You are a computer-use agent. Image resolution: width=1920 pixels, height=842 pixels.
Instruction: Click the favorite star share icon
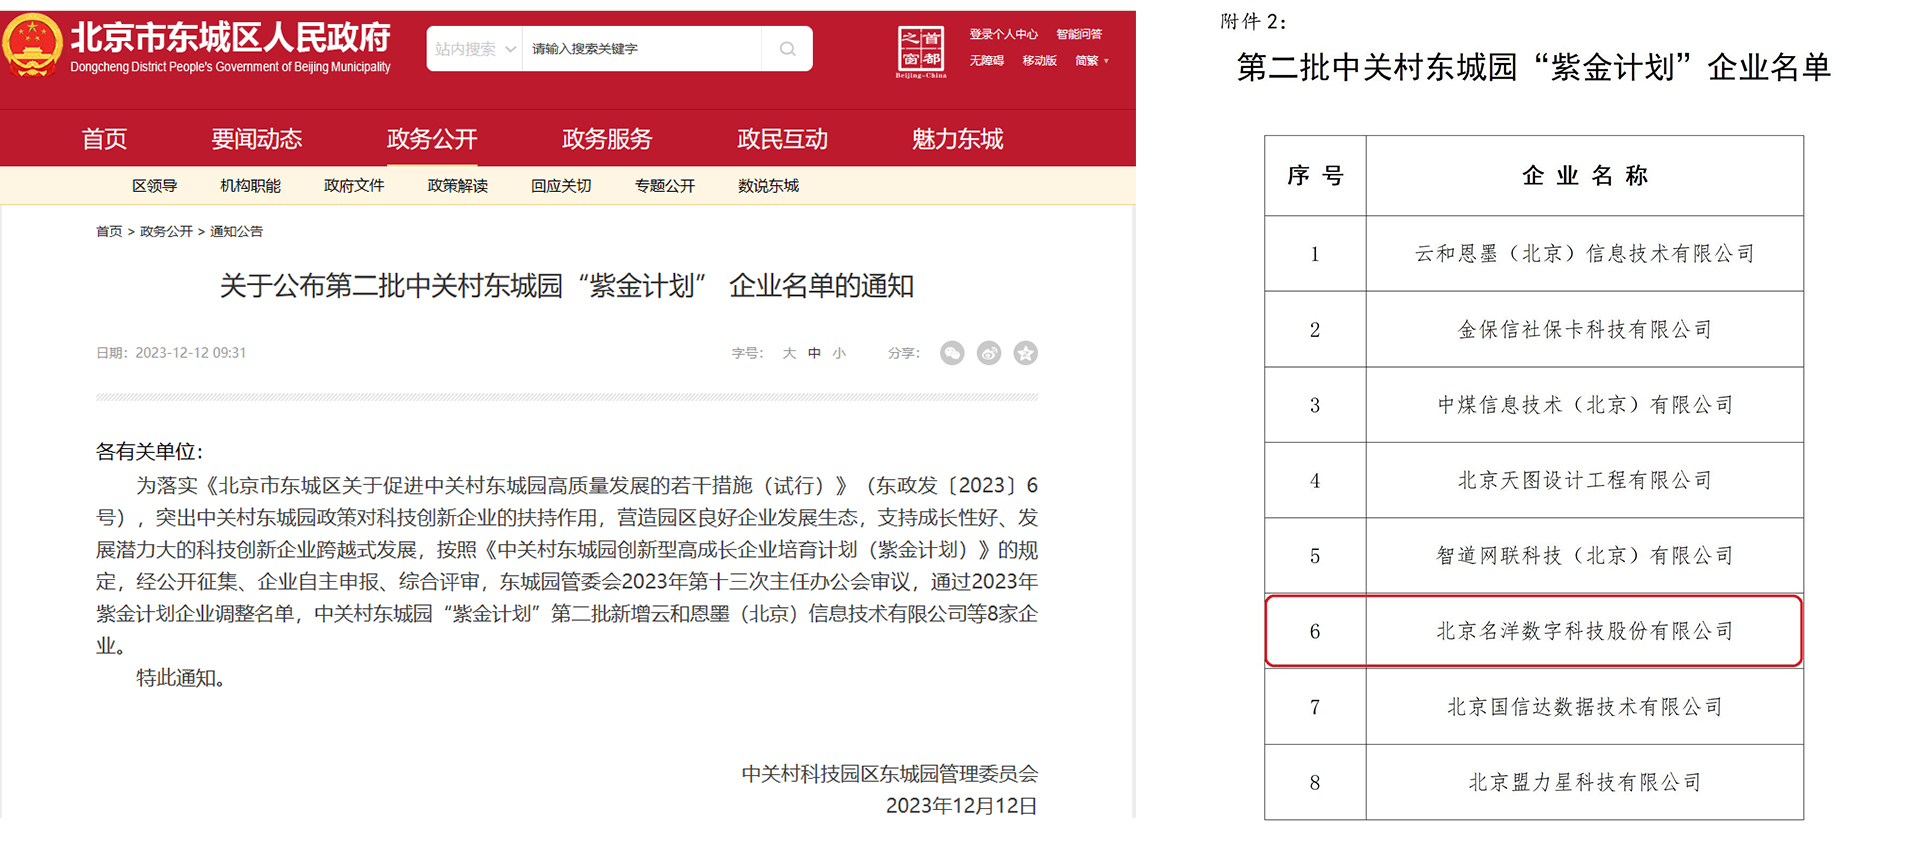(1026, 353)
